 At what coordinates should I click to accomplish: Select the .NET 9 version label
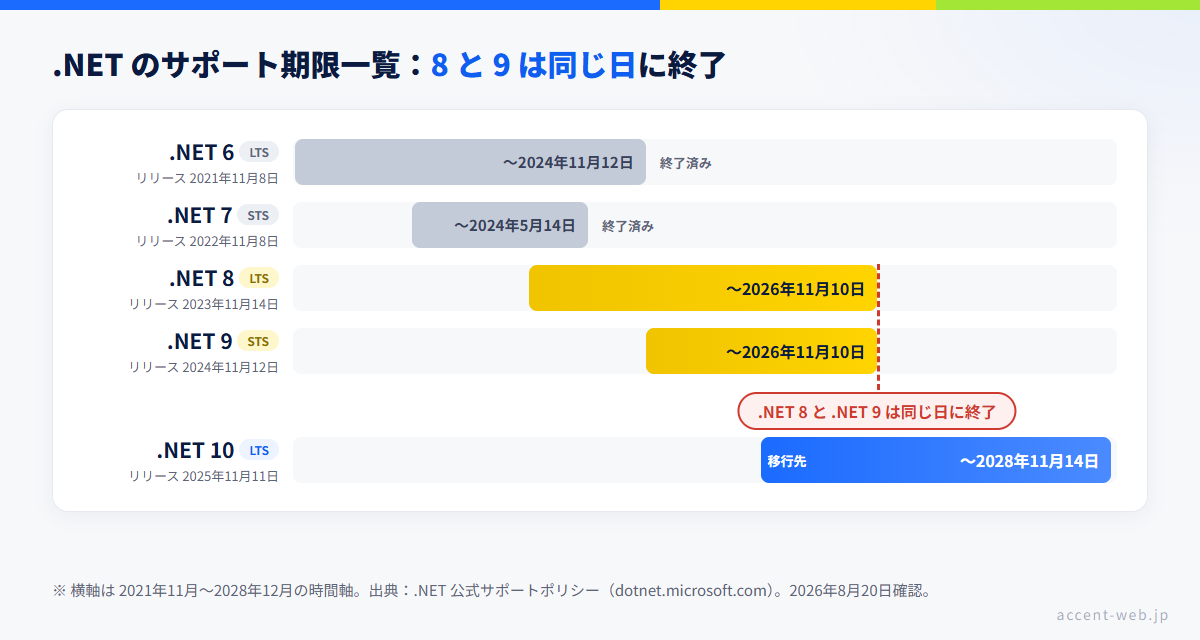point(201,341)
